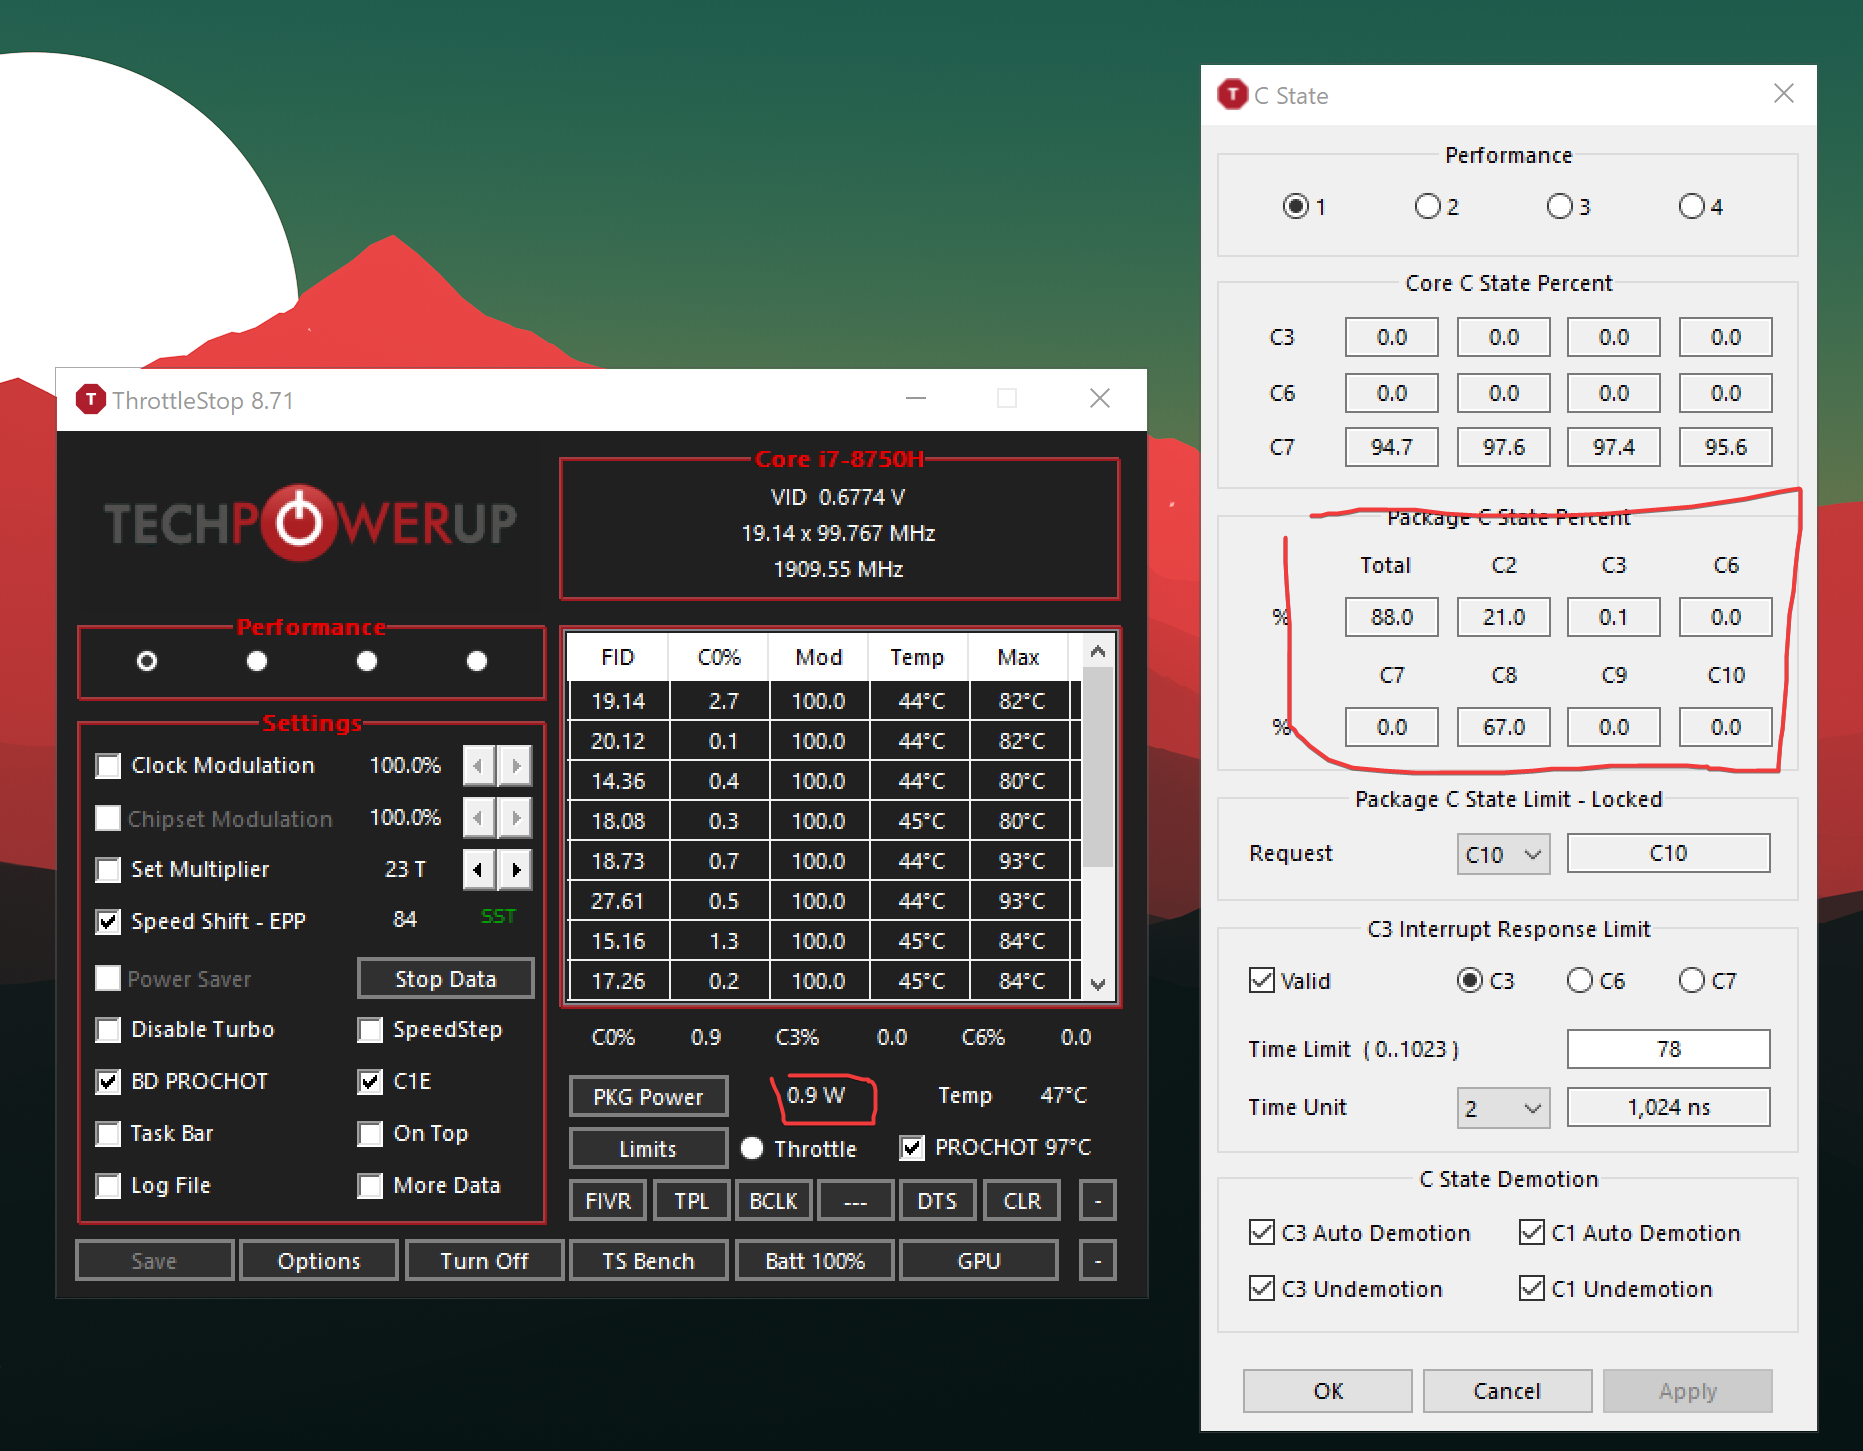Viewport: 1863px width, 1451px height.
Task: Check the Disable Turbo option
Action: [x=108, y=1030]
